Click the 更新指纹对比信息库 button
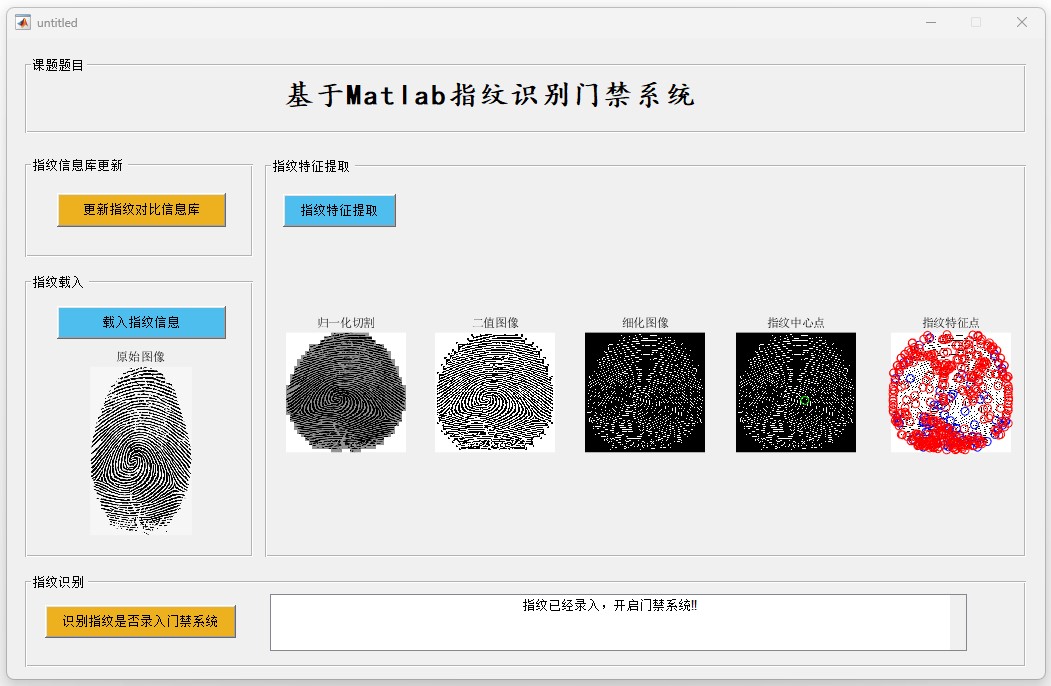Viewport: 1051px width, 686px height. click(141, 210)
